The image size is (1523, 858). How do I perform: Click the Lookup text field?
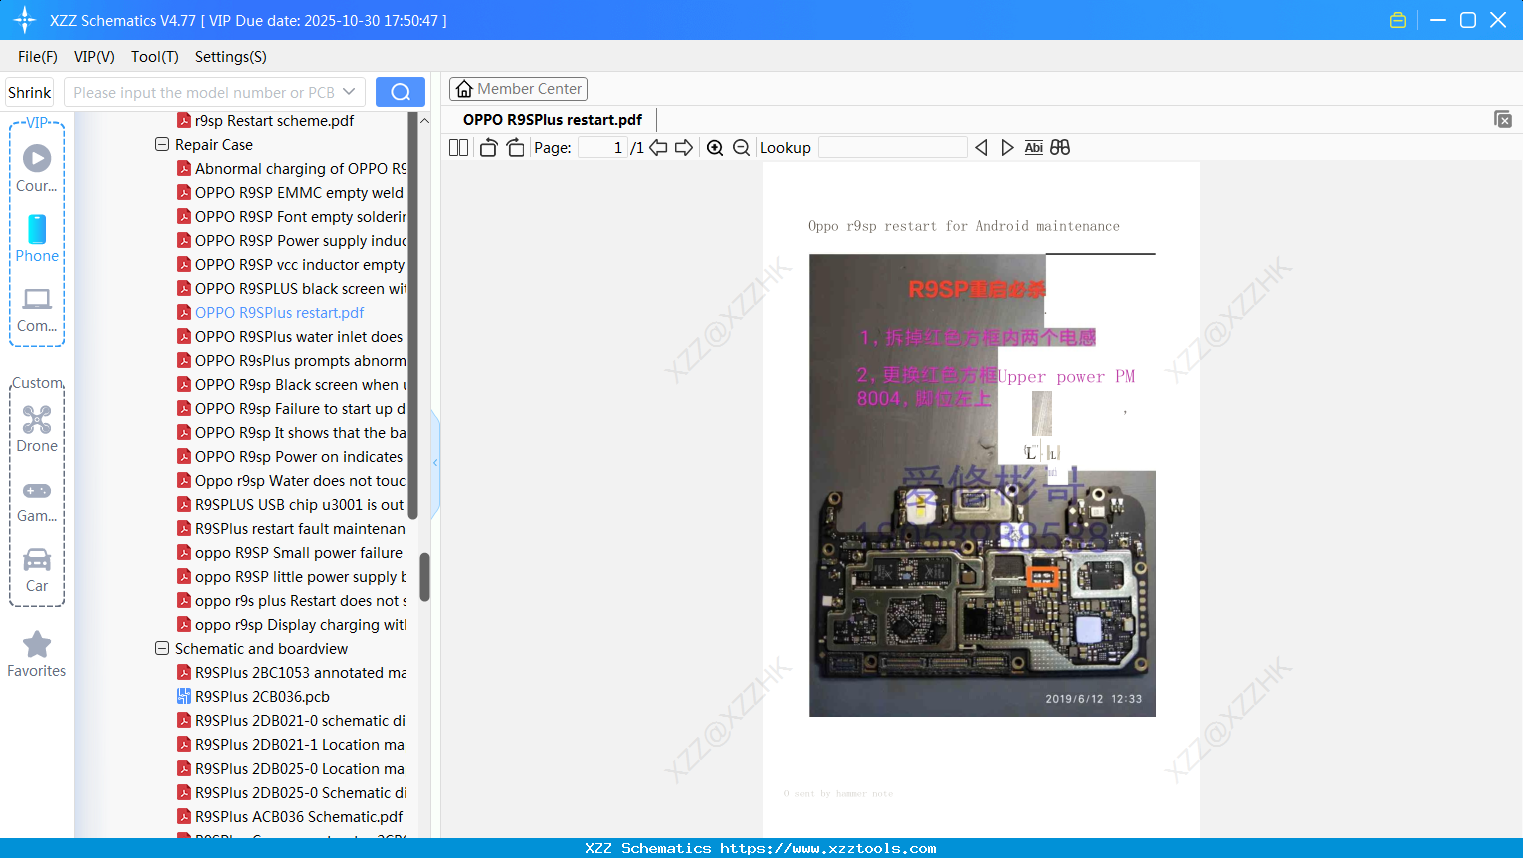pyautogui.click(x=893, y=148)
